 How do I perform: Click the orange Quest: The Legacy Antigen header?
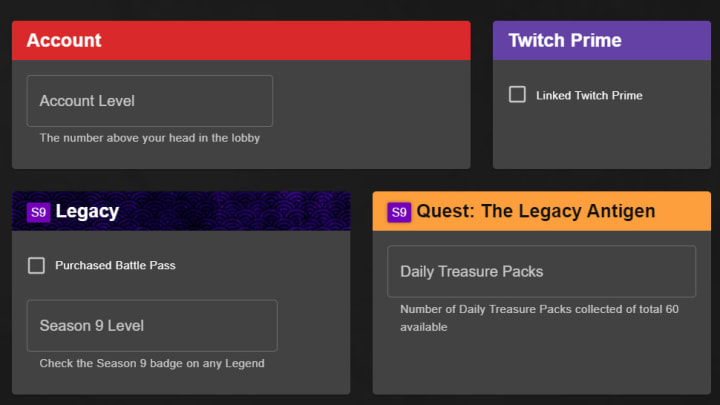pyautogui.click(x=541, y=211)
